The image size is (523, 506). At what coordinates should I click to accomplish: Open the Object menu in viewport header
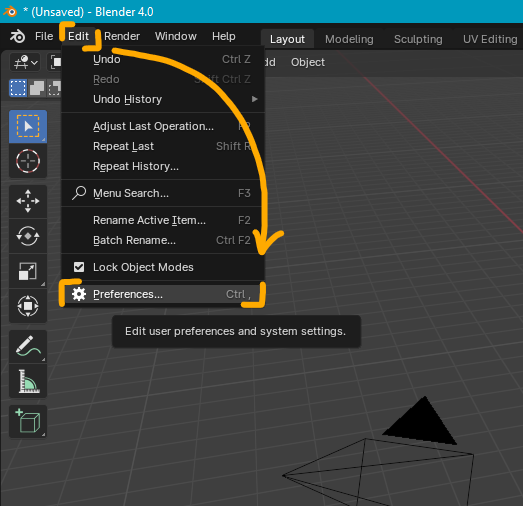pyautogui.click(x=308, y=62)
